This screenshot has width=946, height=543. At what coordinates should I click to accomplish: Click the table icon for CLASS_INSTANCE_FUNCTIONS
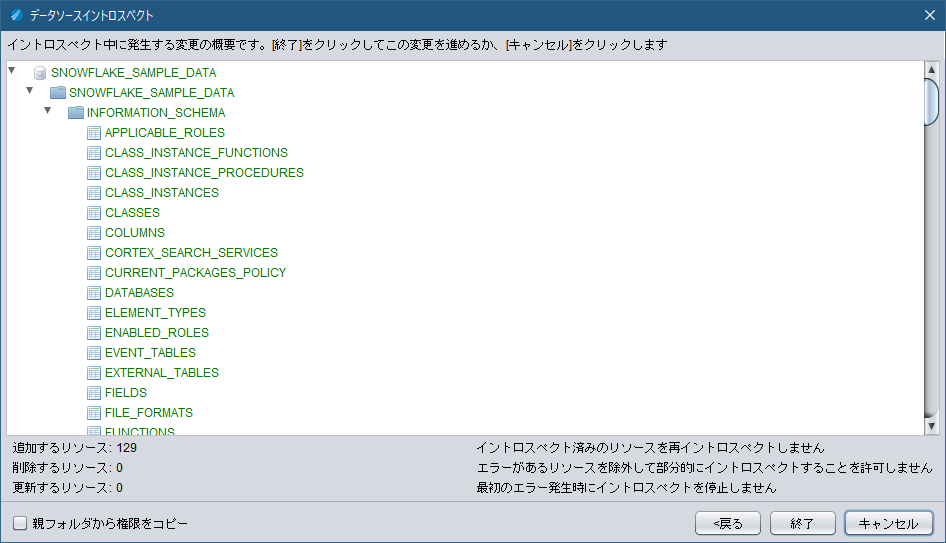(94, 153)
